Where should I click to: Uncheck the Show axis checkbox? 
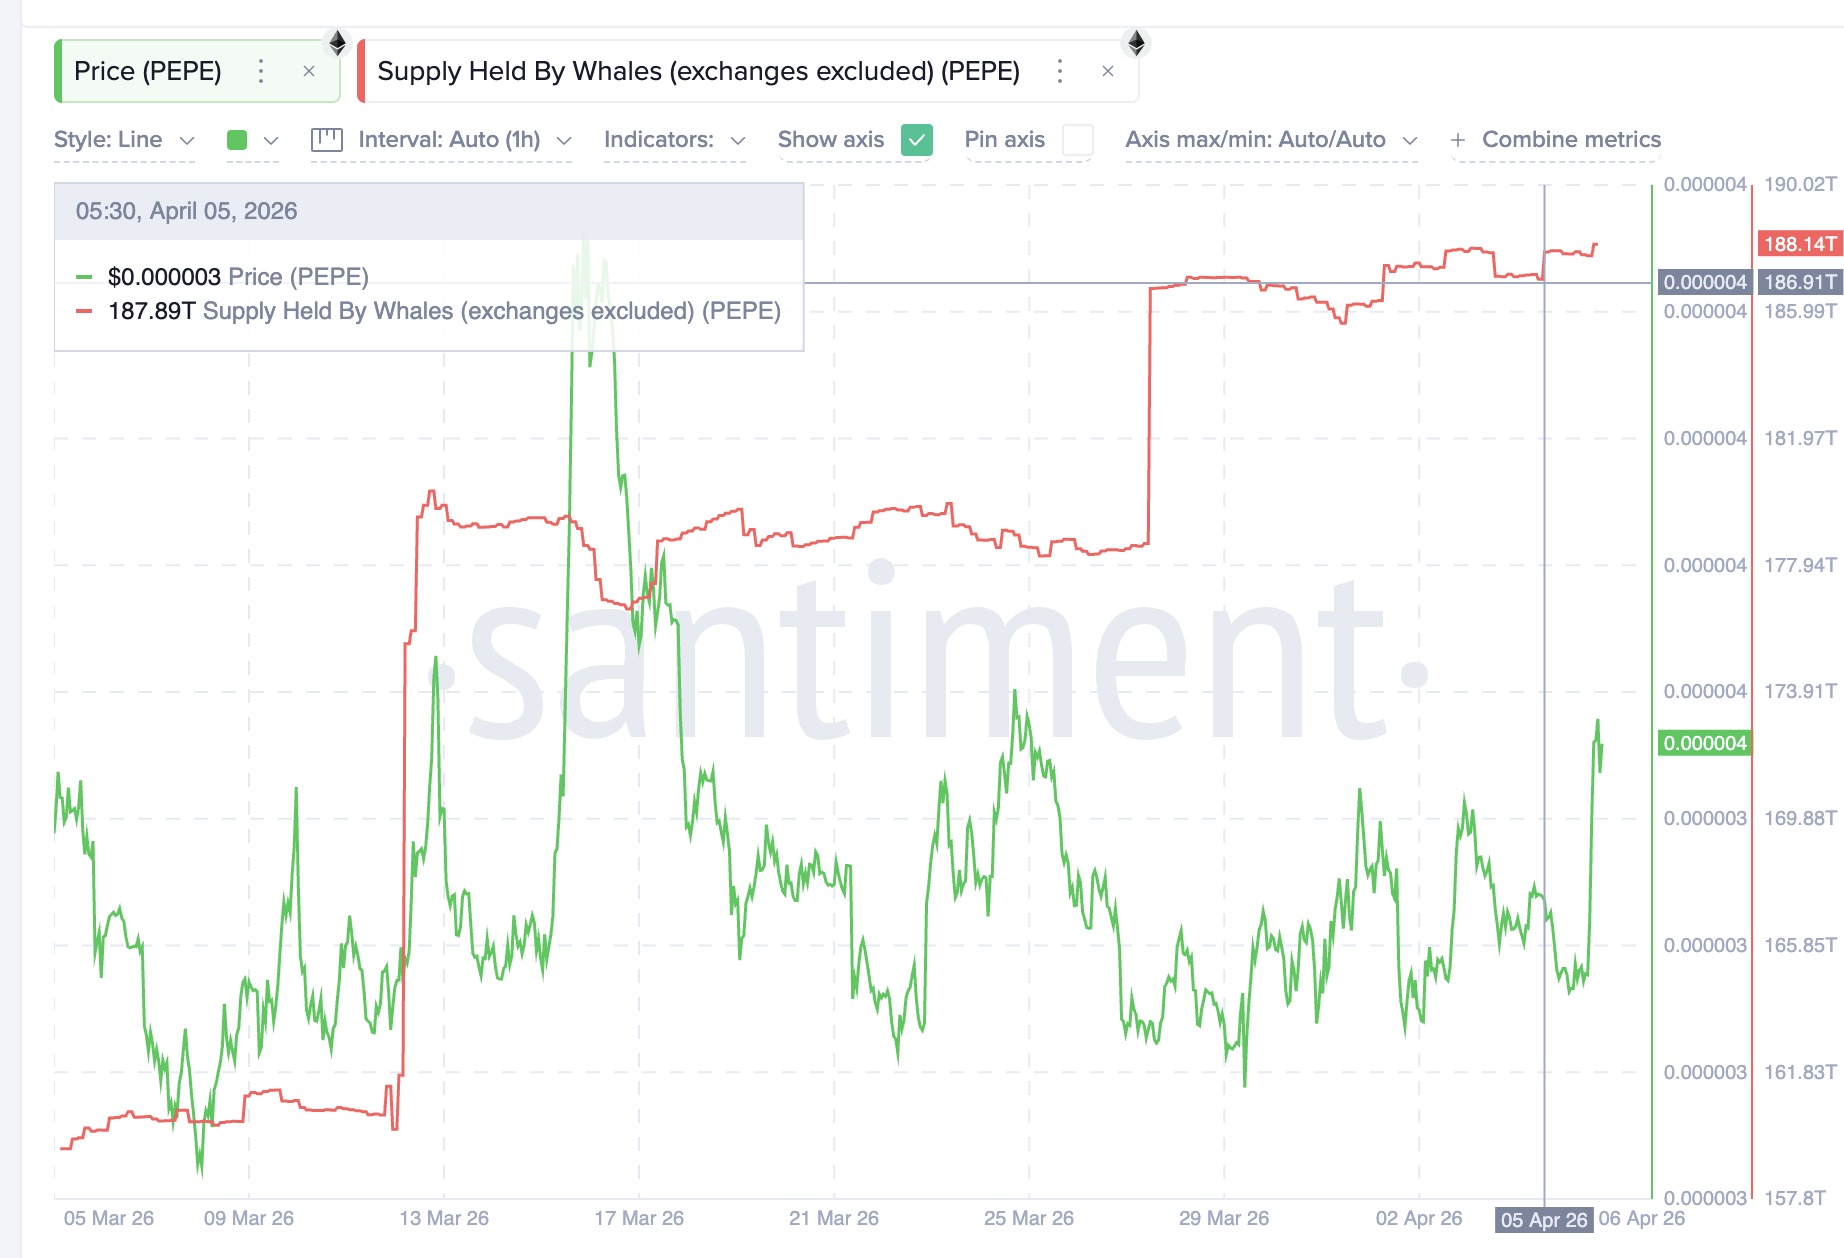tap(916, 140)
